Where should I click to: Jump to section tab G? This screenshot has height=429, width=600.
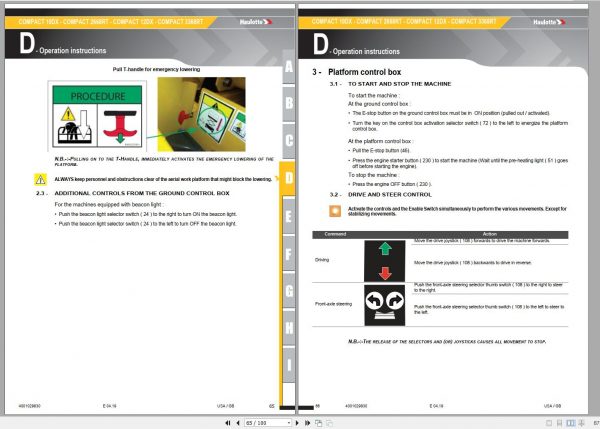pyautogui.click(x=289, y=291)
